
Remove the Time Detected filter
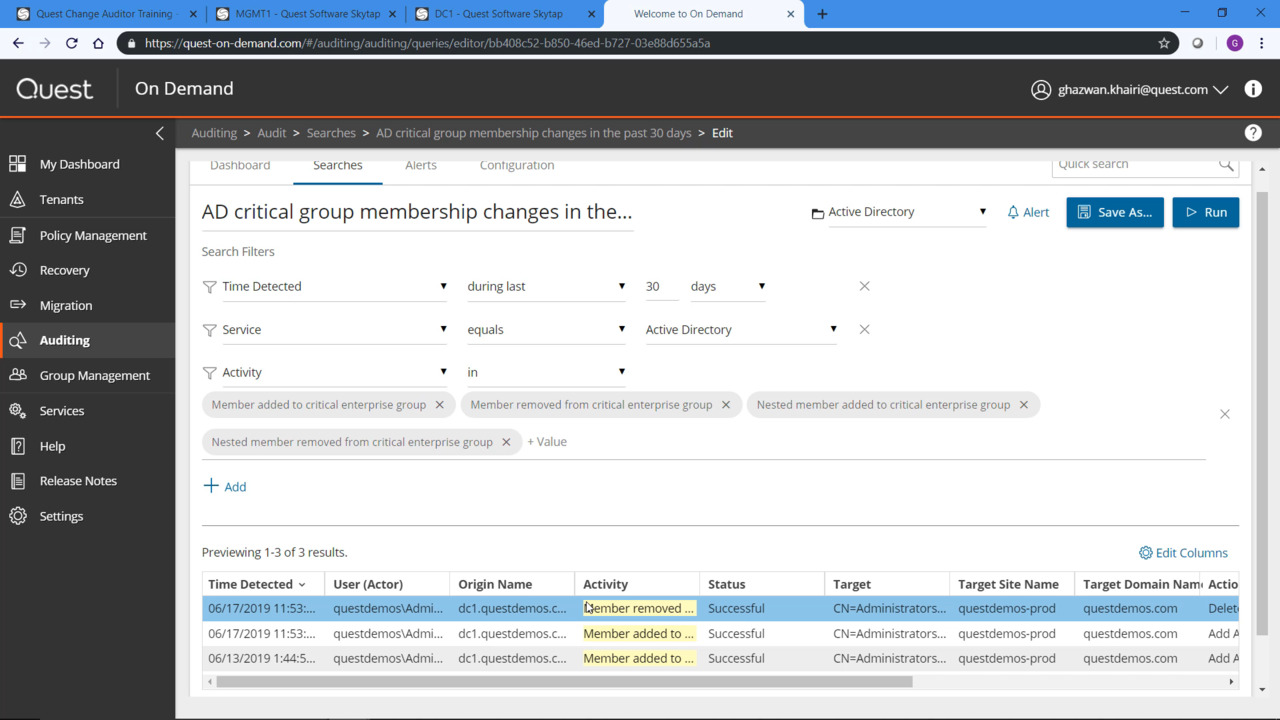[x=865, y=286]
